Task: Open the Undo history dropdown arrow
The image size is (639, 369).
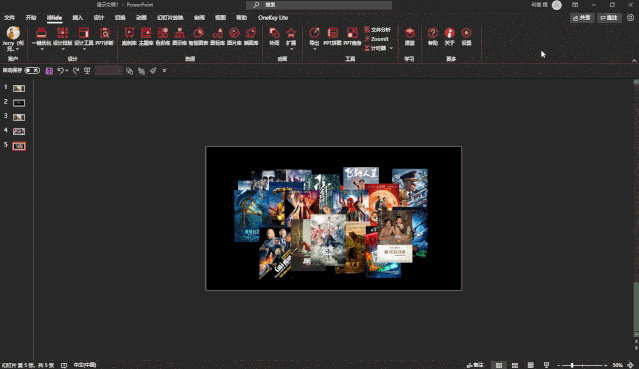Action: pyautogui.click(x=67, y=71)
